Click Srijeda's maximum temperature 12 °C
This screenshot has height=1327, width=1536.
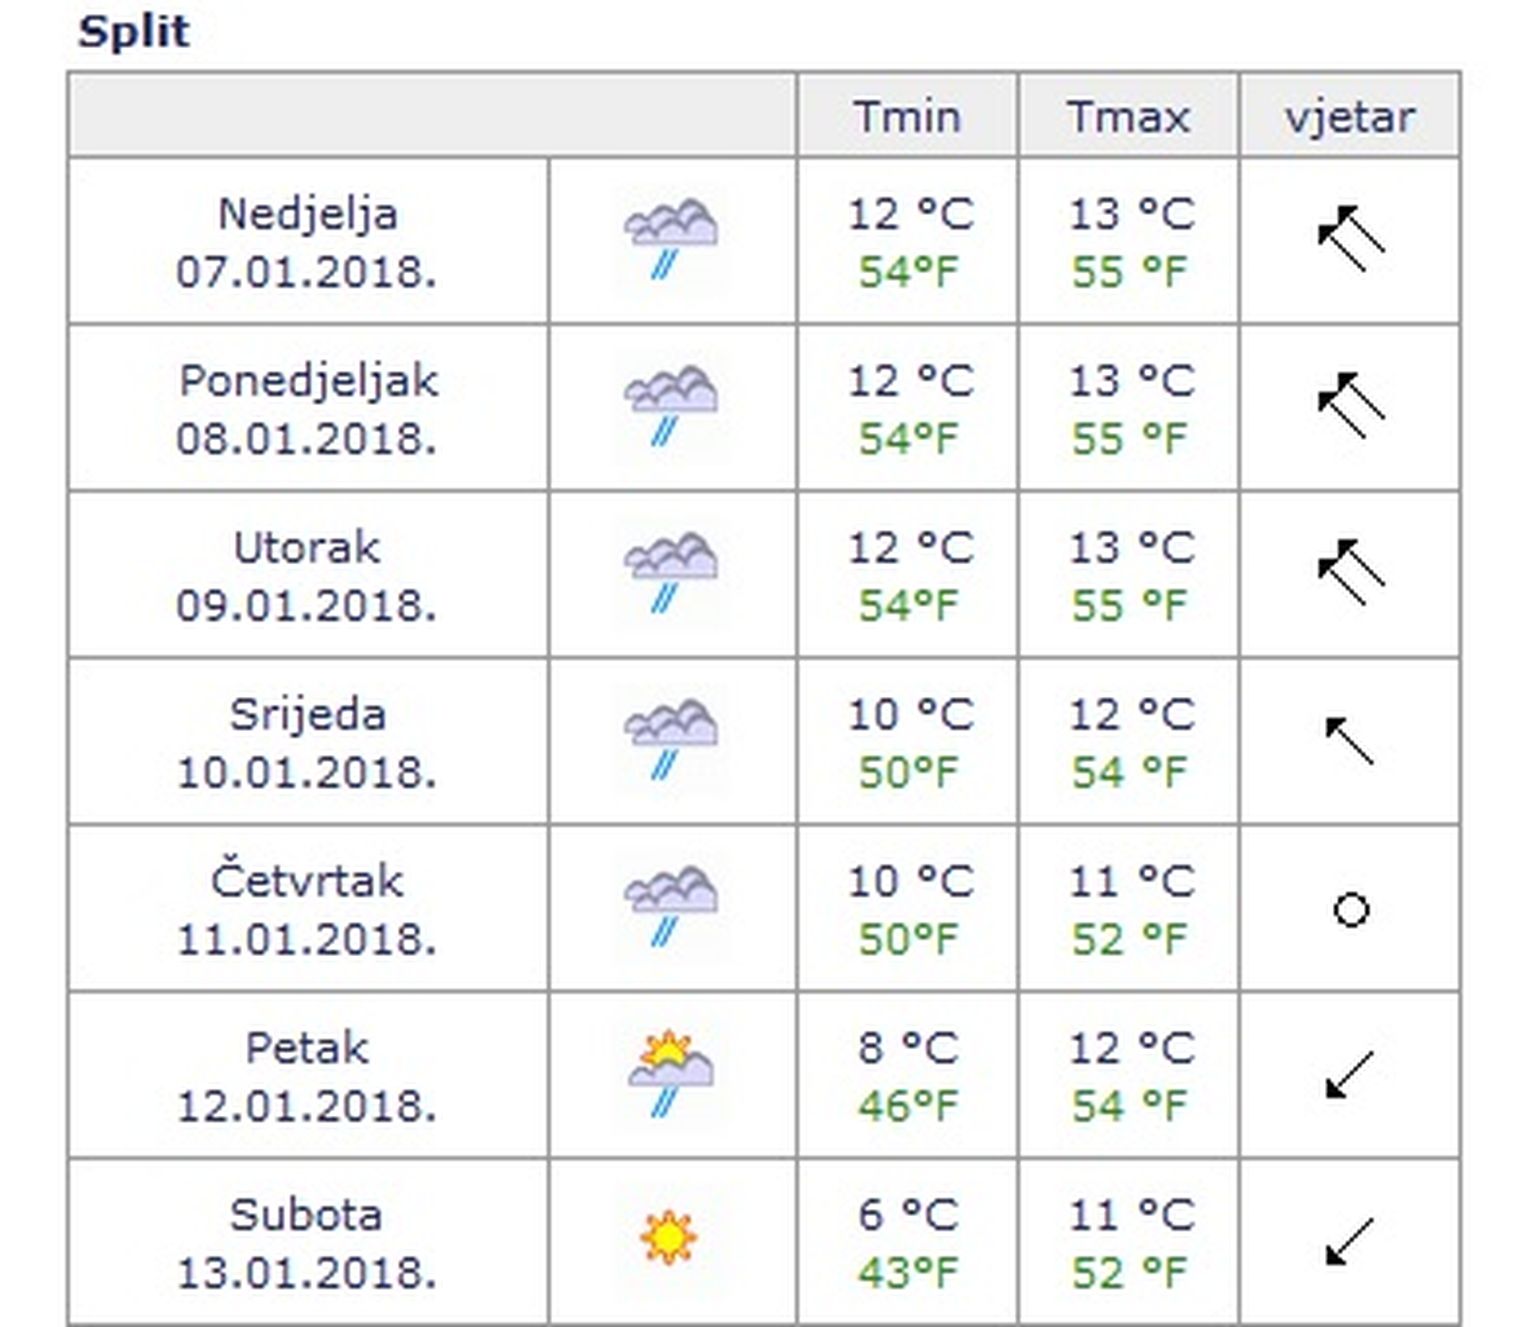coord(1131,714)
